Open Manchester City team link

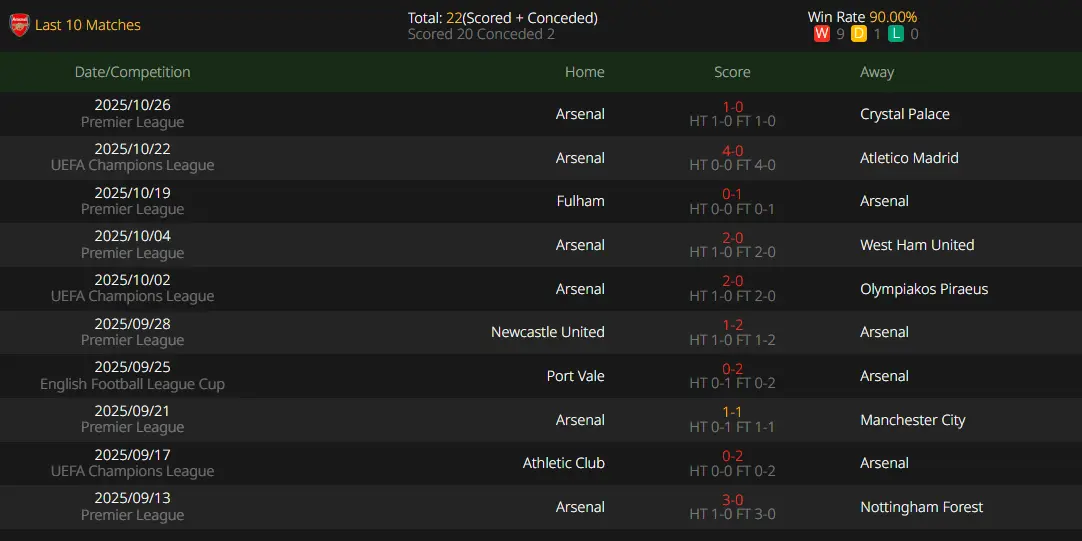(x=912, y=420)
